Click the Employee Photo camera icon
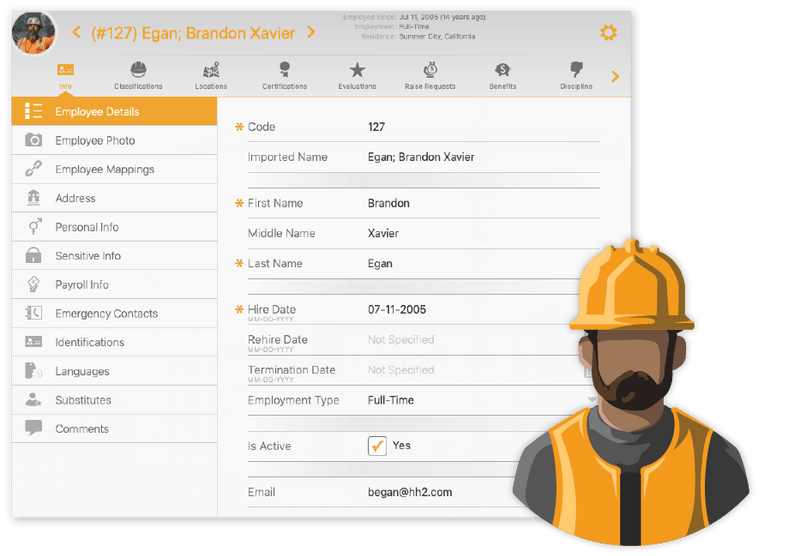Image resolution: width=800 pixels, height=556 pixels. [x=34, y=140]
